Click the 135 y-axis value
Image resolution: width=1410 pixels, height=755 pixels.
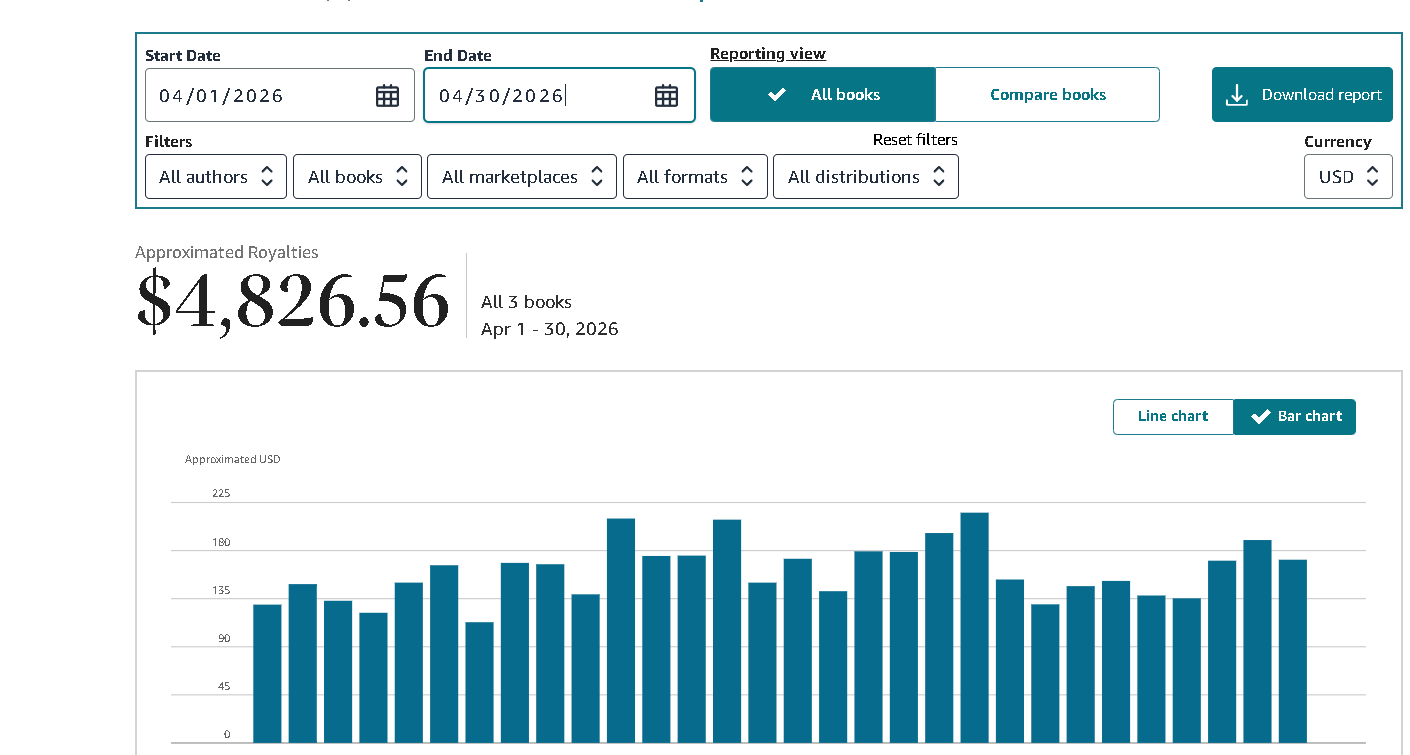click(x=221, y=591)
